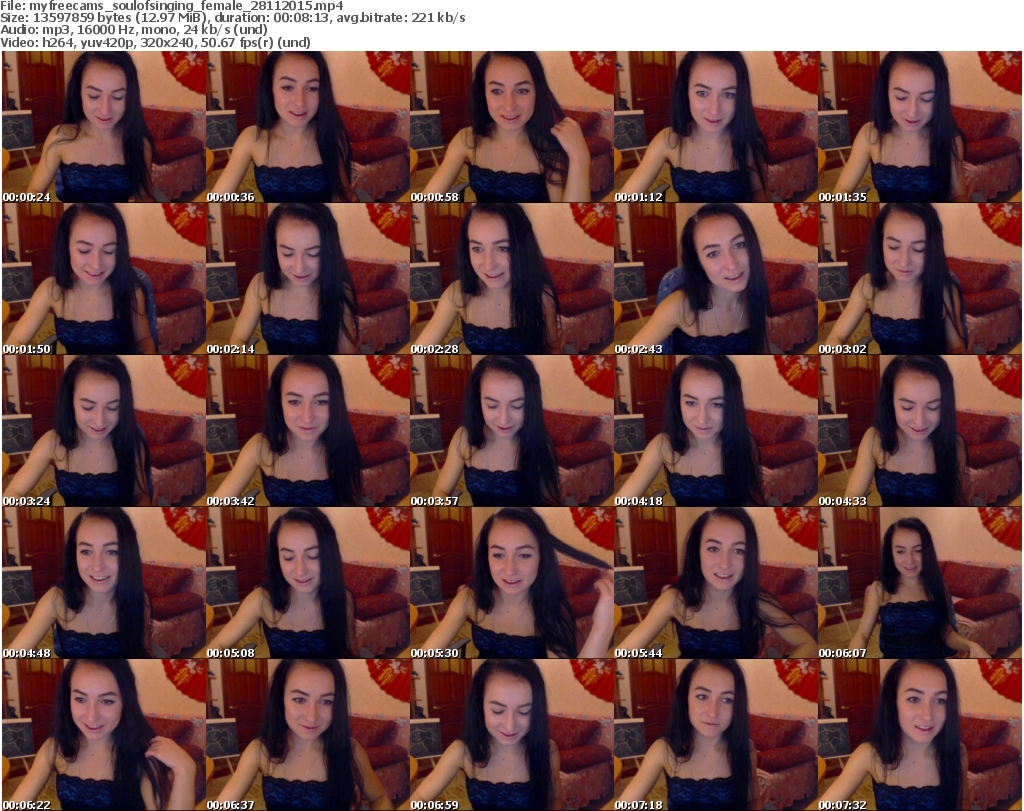The image size is (1024, 811).
Task: View the thumbnail labeled 00:06:22
Action: coord(104,735)
